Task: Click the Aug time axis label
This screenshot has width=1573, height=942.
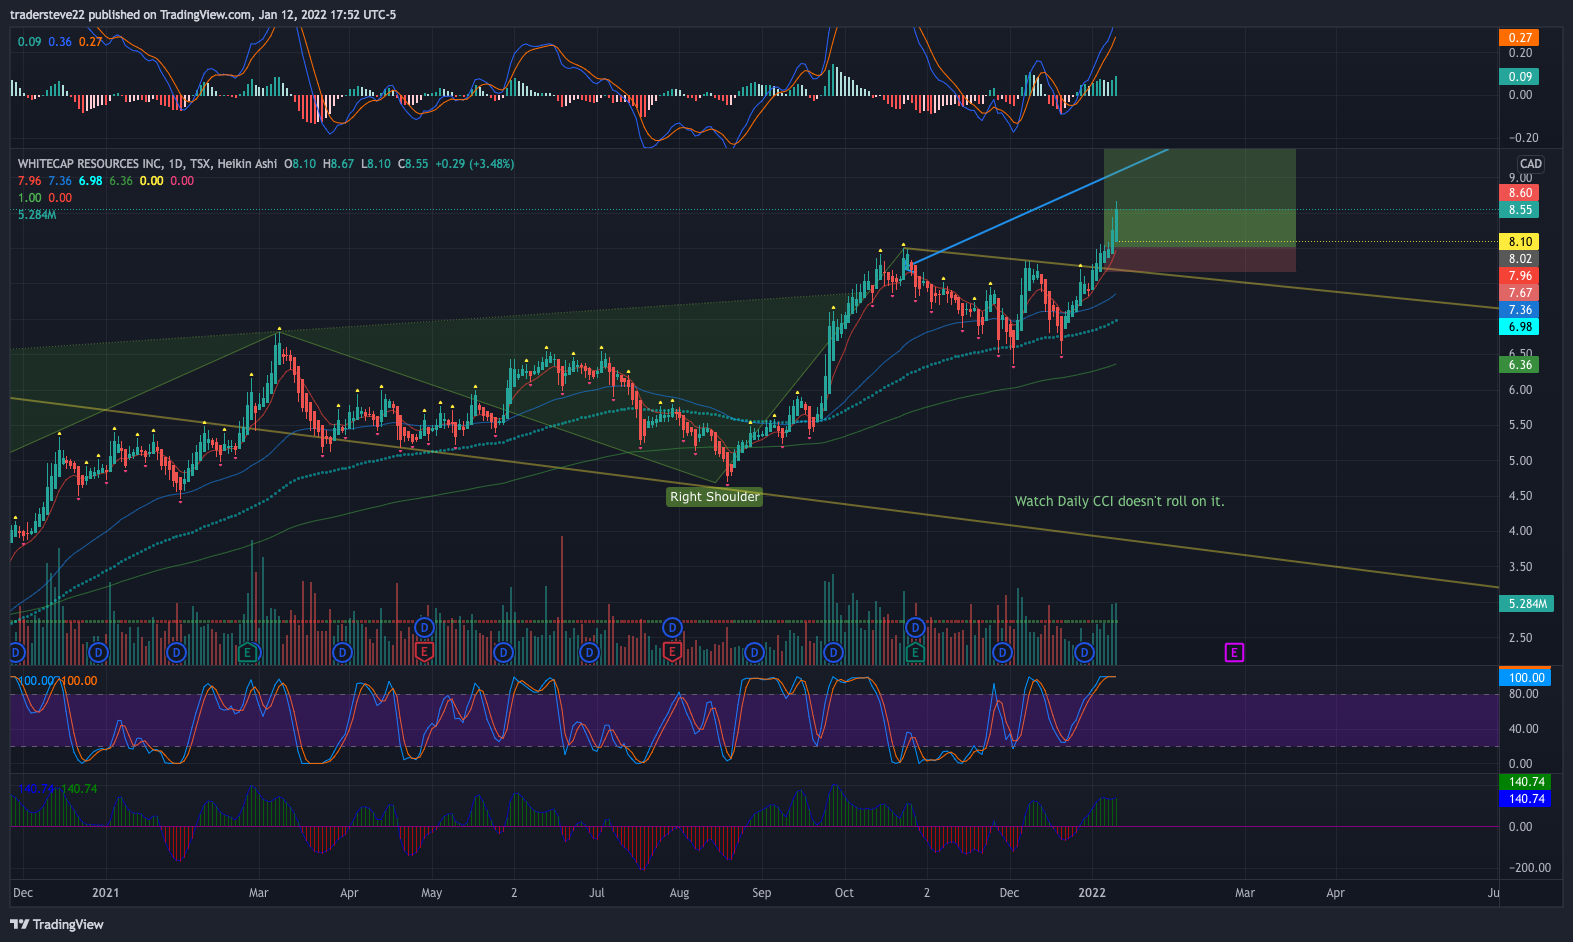Action: [679, 893]
